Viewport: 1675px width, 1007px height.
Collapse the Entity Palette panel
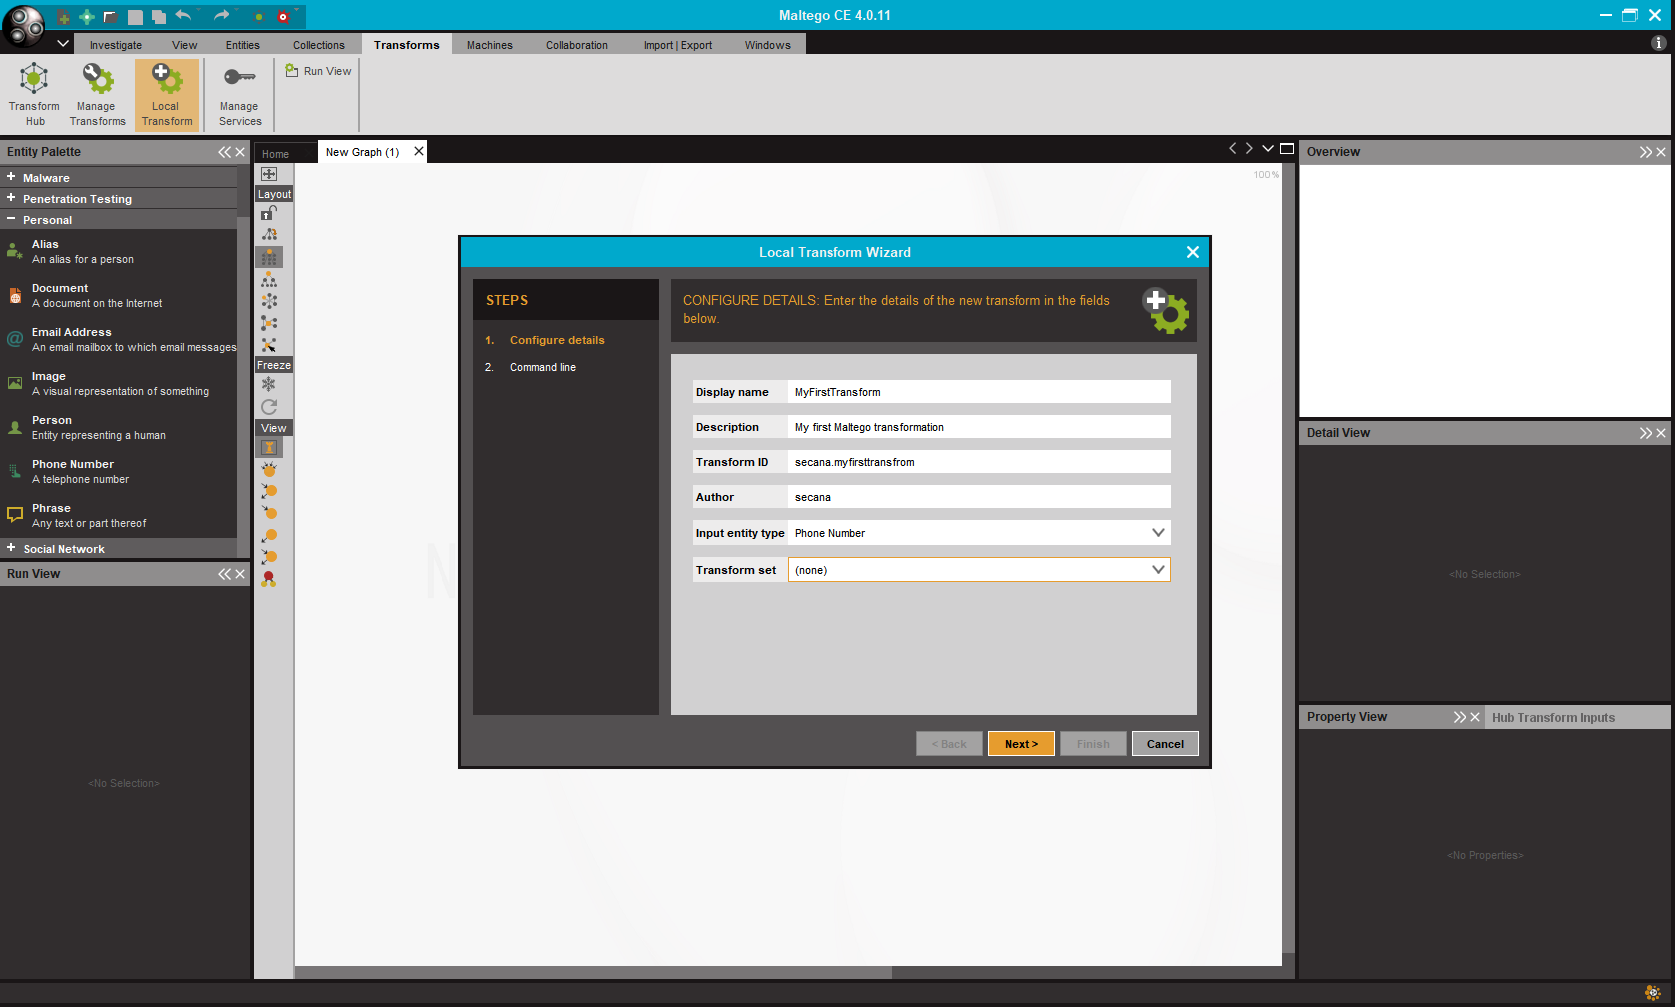pos(224,152)
